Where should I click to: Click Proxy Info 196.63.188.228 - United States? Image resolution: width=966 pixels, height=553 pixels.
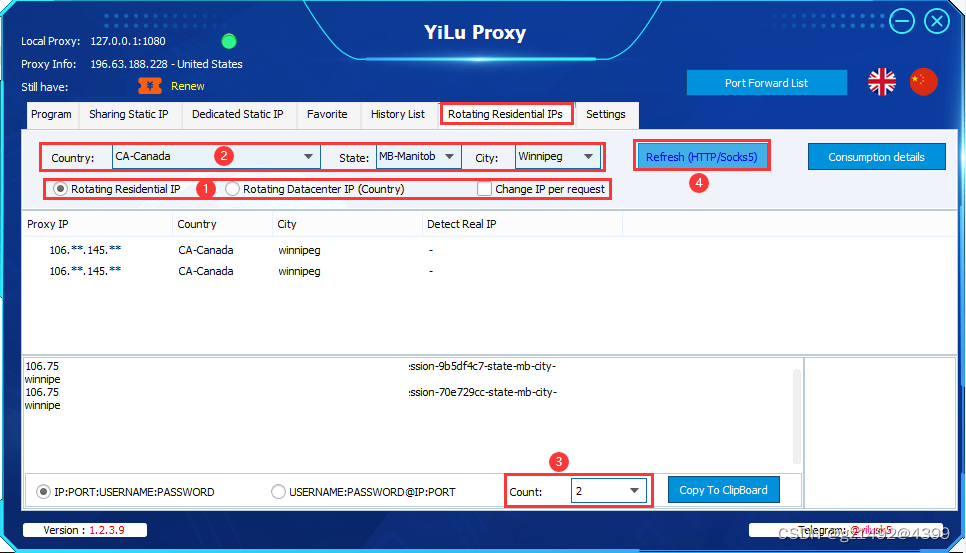click(x=166, y=64)
